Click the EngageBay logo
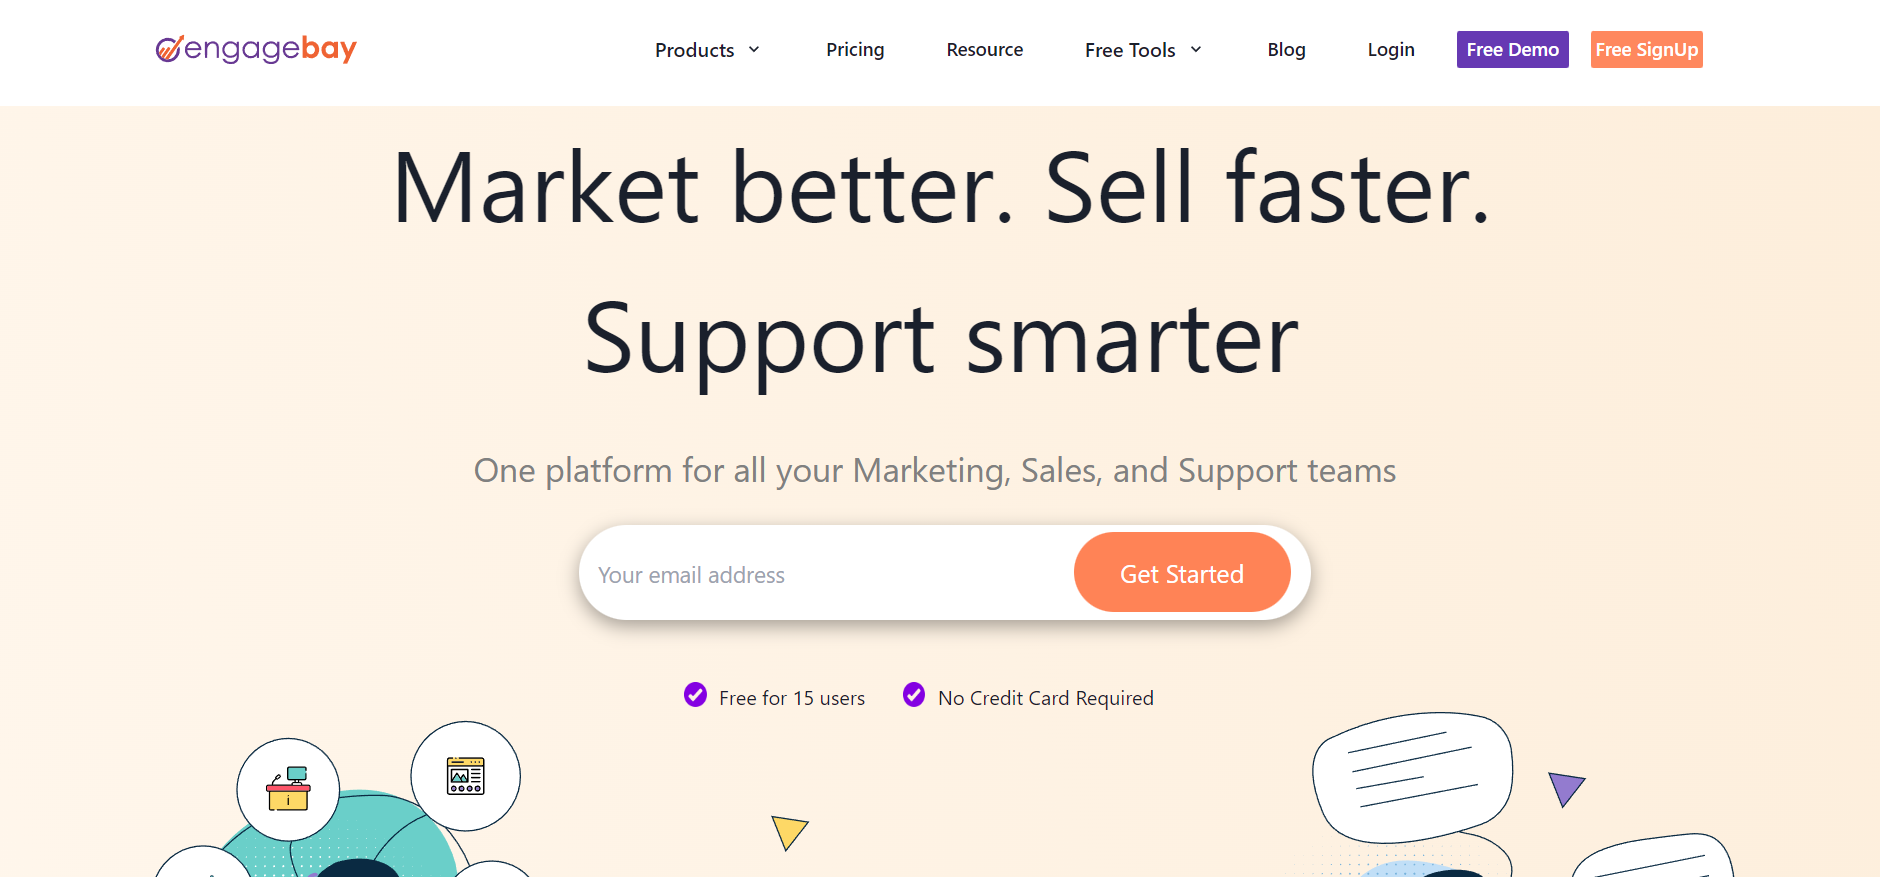Screen dimensions: 1880x877 (256, 49)
